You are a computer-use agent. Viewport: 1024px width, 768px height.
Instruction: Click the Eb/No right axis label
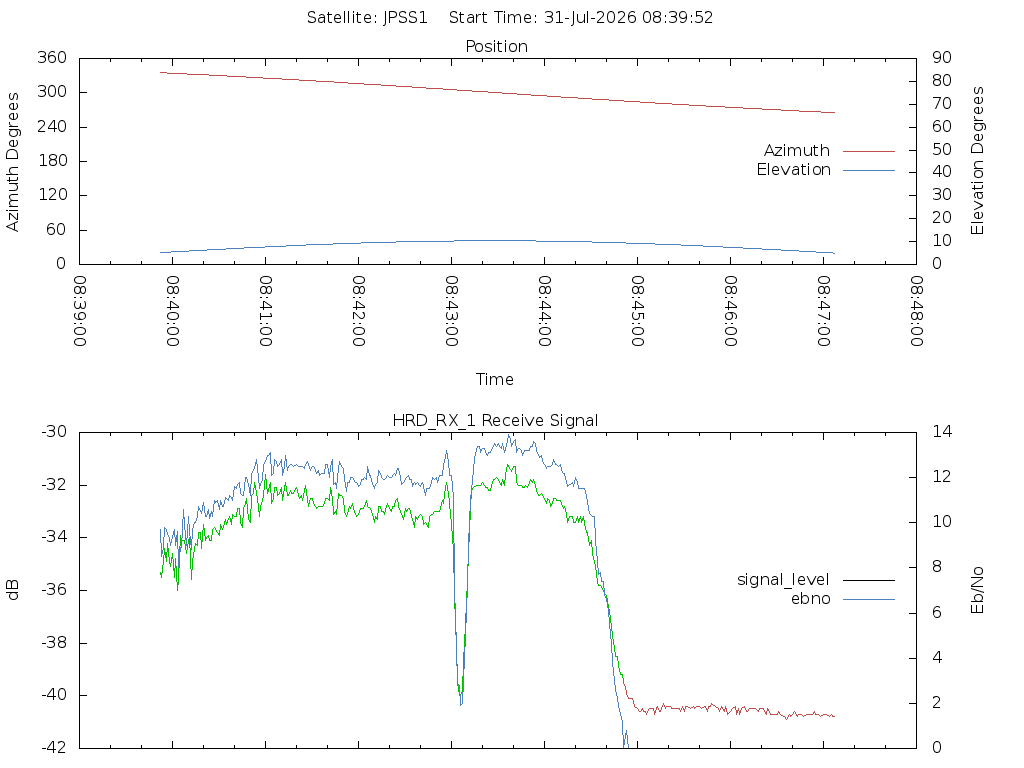(977, 590)
